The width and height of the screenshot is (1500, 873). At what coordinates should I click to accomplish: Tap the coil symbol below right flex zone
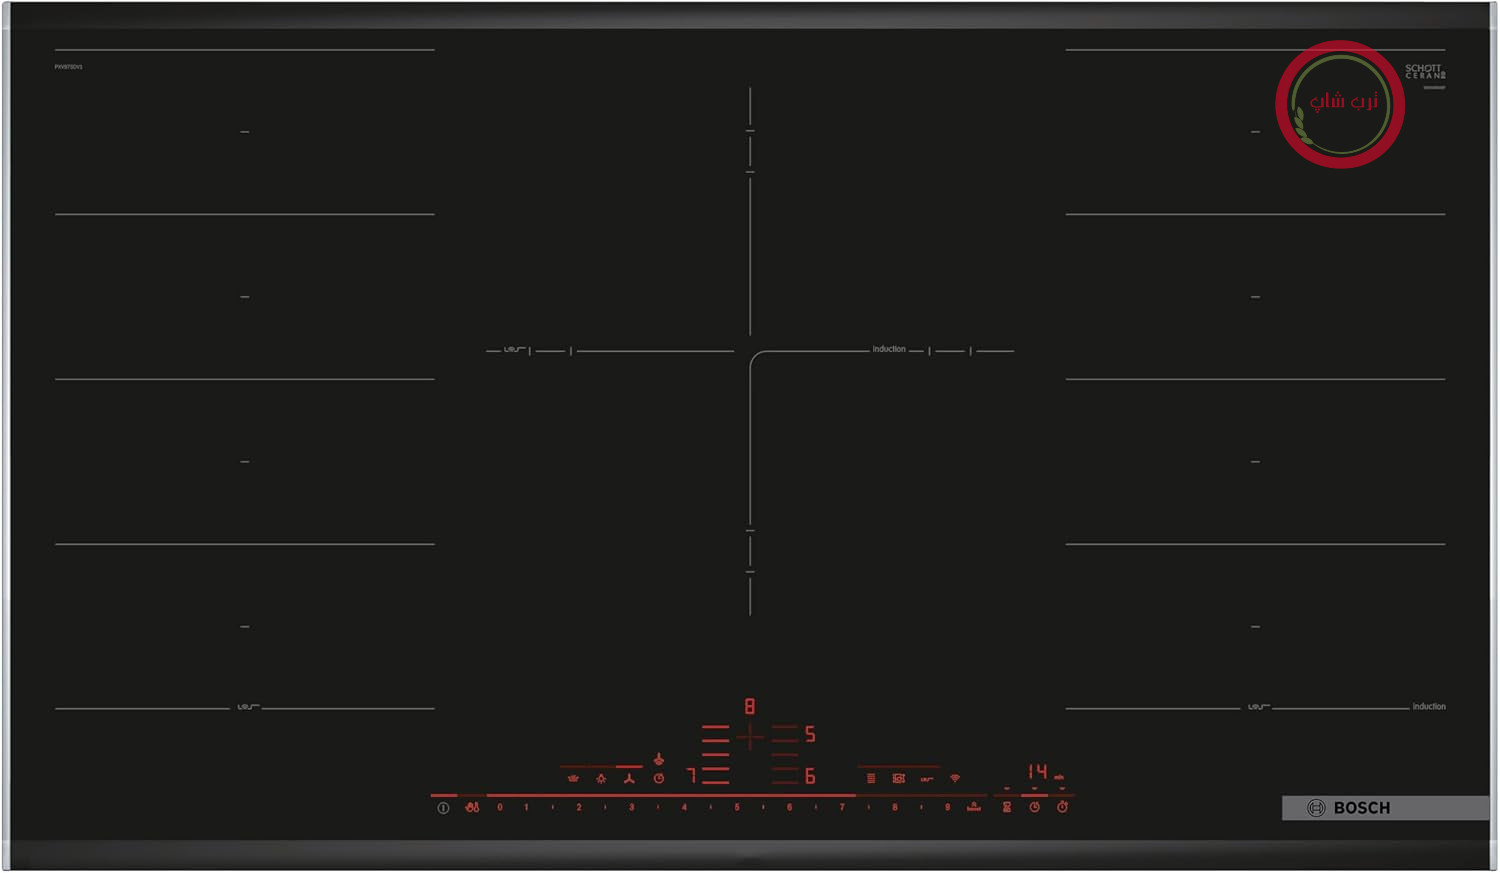1258,707
